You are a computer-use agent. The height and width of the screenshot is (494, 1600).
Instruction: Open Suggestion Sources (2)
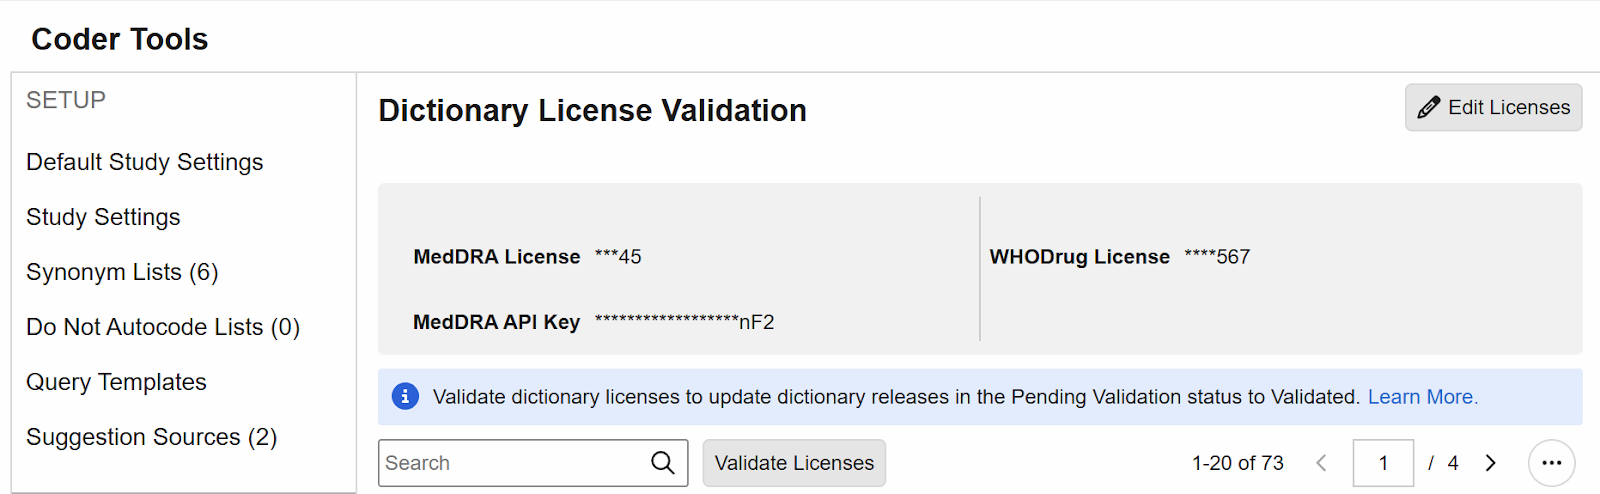[x=151, y=437]
